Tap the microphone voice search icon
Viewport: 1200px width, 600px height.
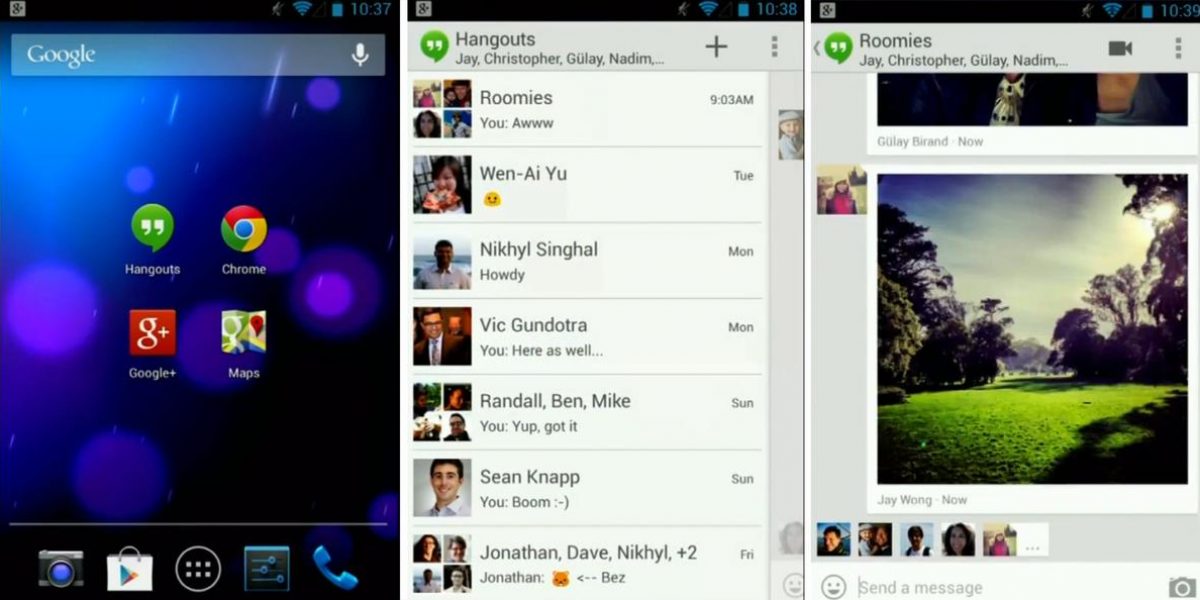(x=360, y=55)
